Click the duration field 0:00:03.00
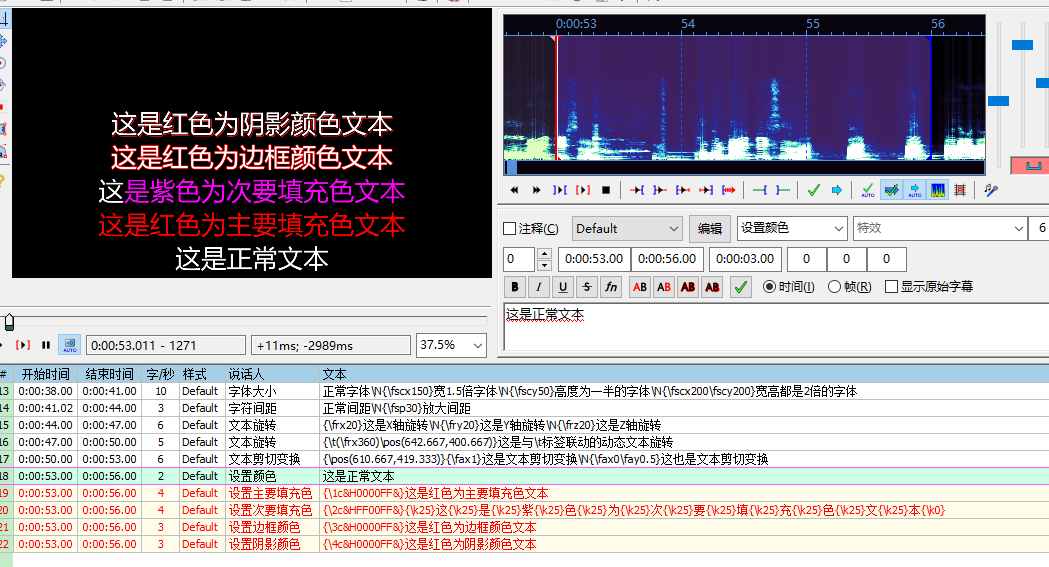1049x567 pixels. pos(745,259)
